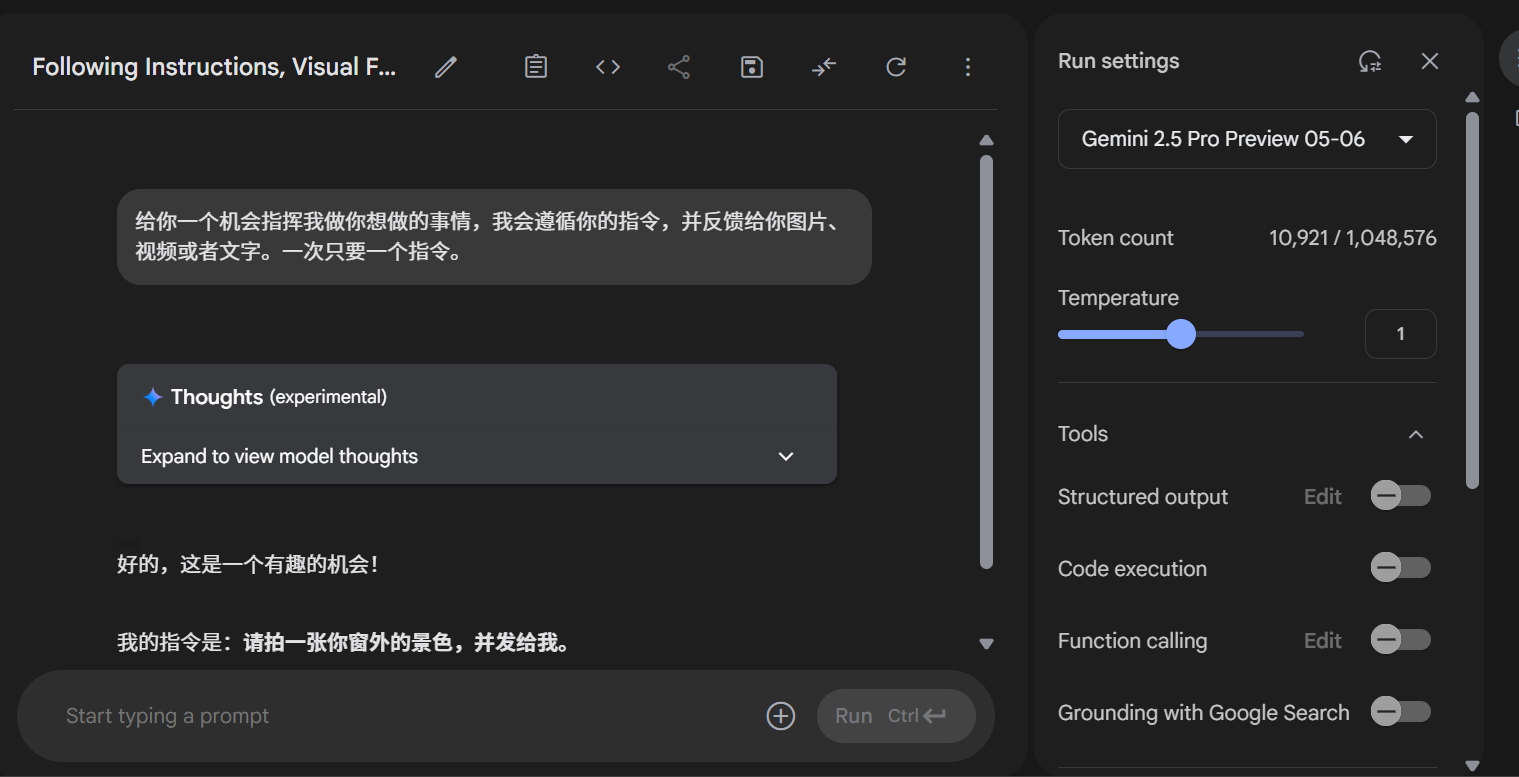Toggle Function calling switch on

1400,639
